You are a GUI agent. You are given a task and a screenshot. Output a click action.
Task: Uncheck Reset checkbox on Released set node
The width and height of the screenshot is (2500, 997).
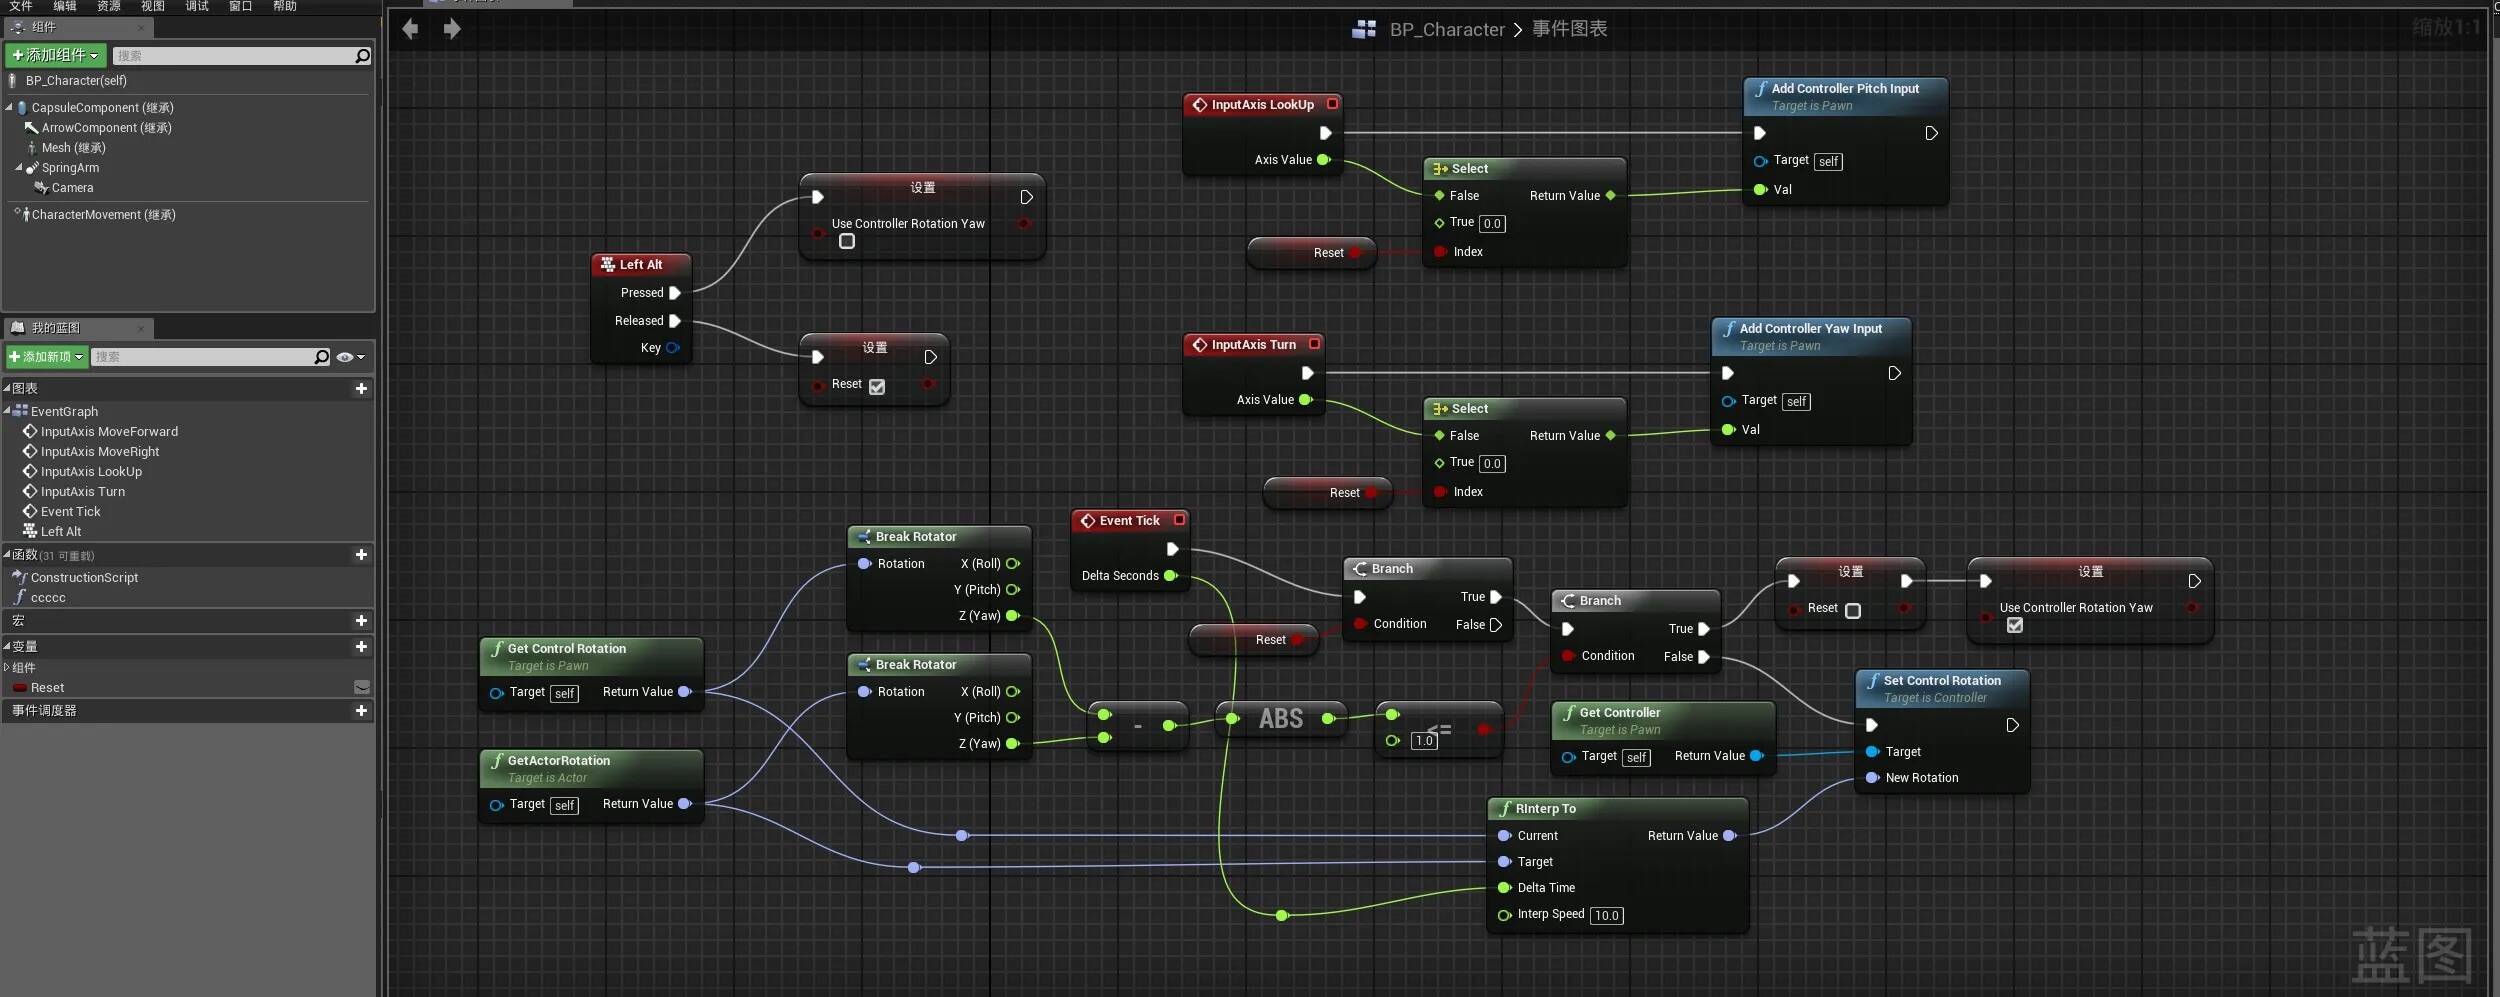(x=877, y=387)
